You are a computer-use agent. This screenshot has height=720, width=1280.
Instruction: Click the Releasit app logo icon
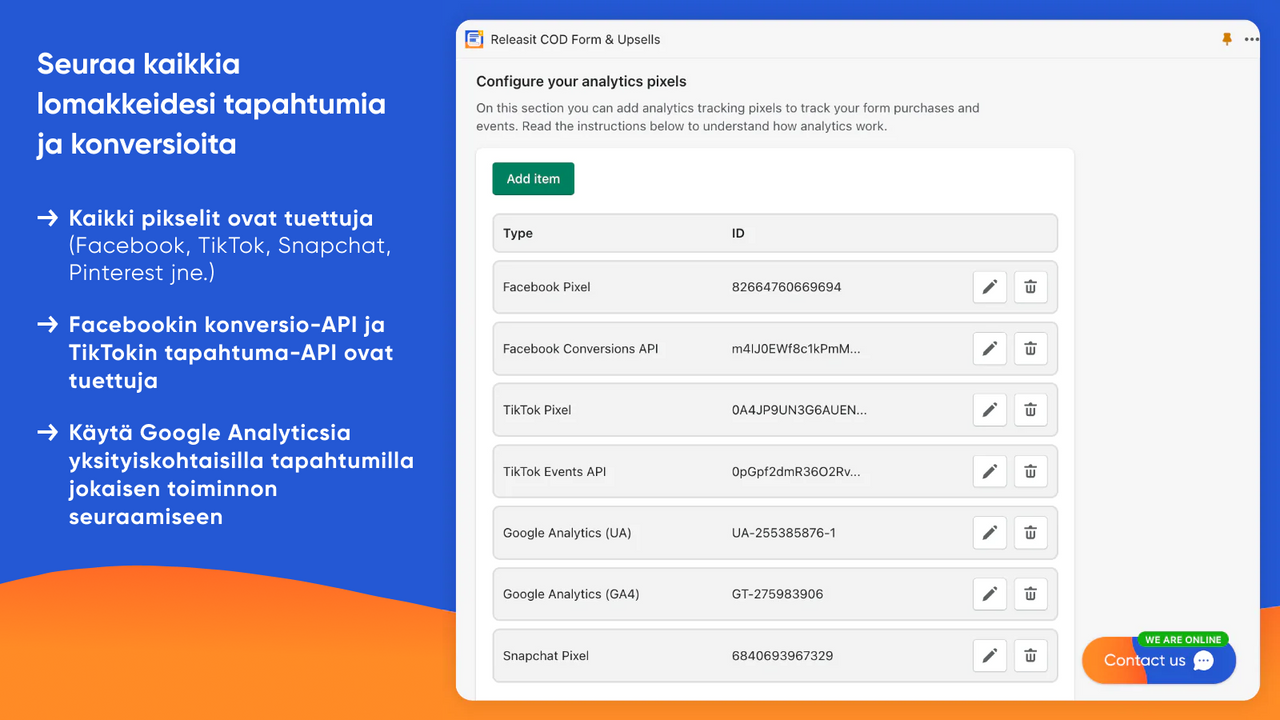click(x=474, y=39)
